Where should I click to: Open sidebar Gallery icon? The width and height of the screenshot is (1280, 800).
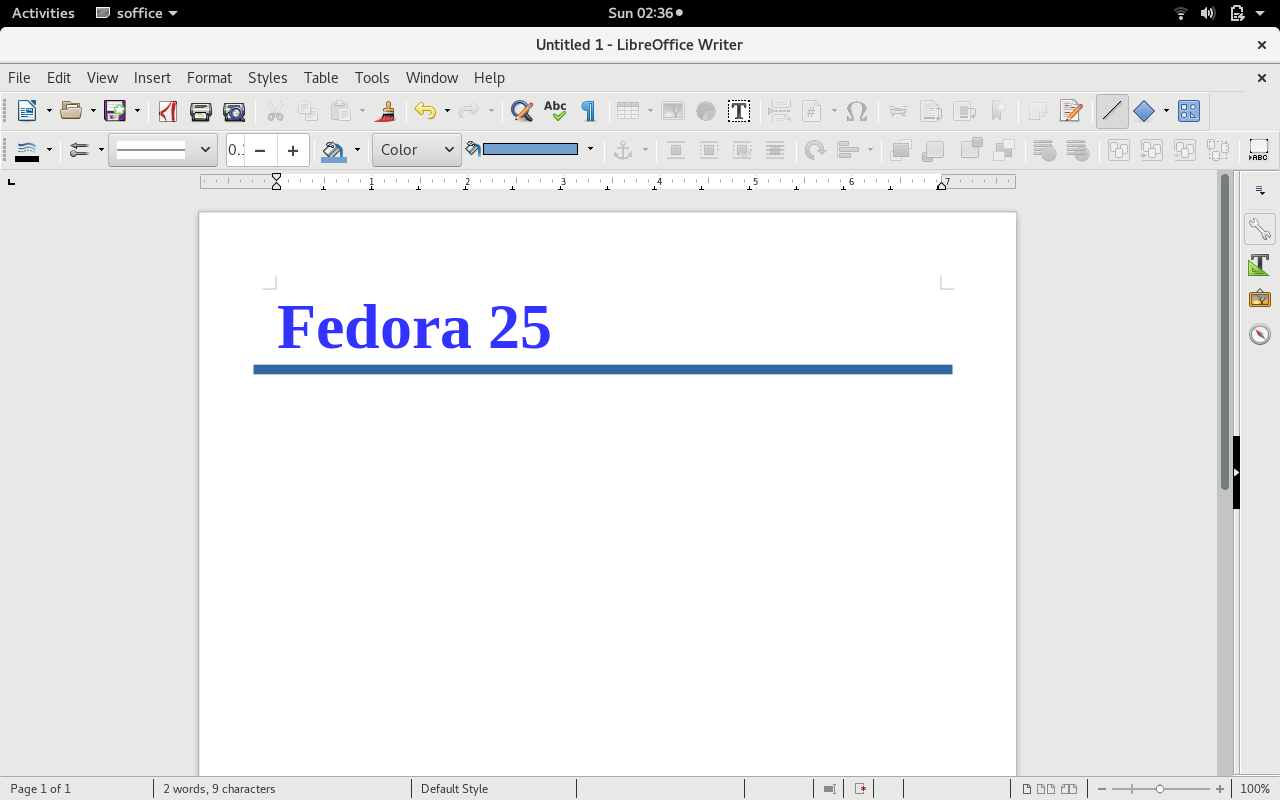tap(1260, 299)
